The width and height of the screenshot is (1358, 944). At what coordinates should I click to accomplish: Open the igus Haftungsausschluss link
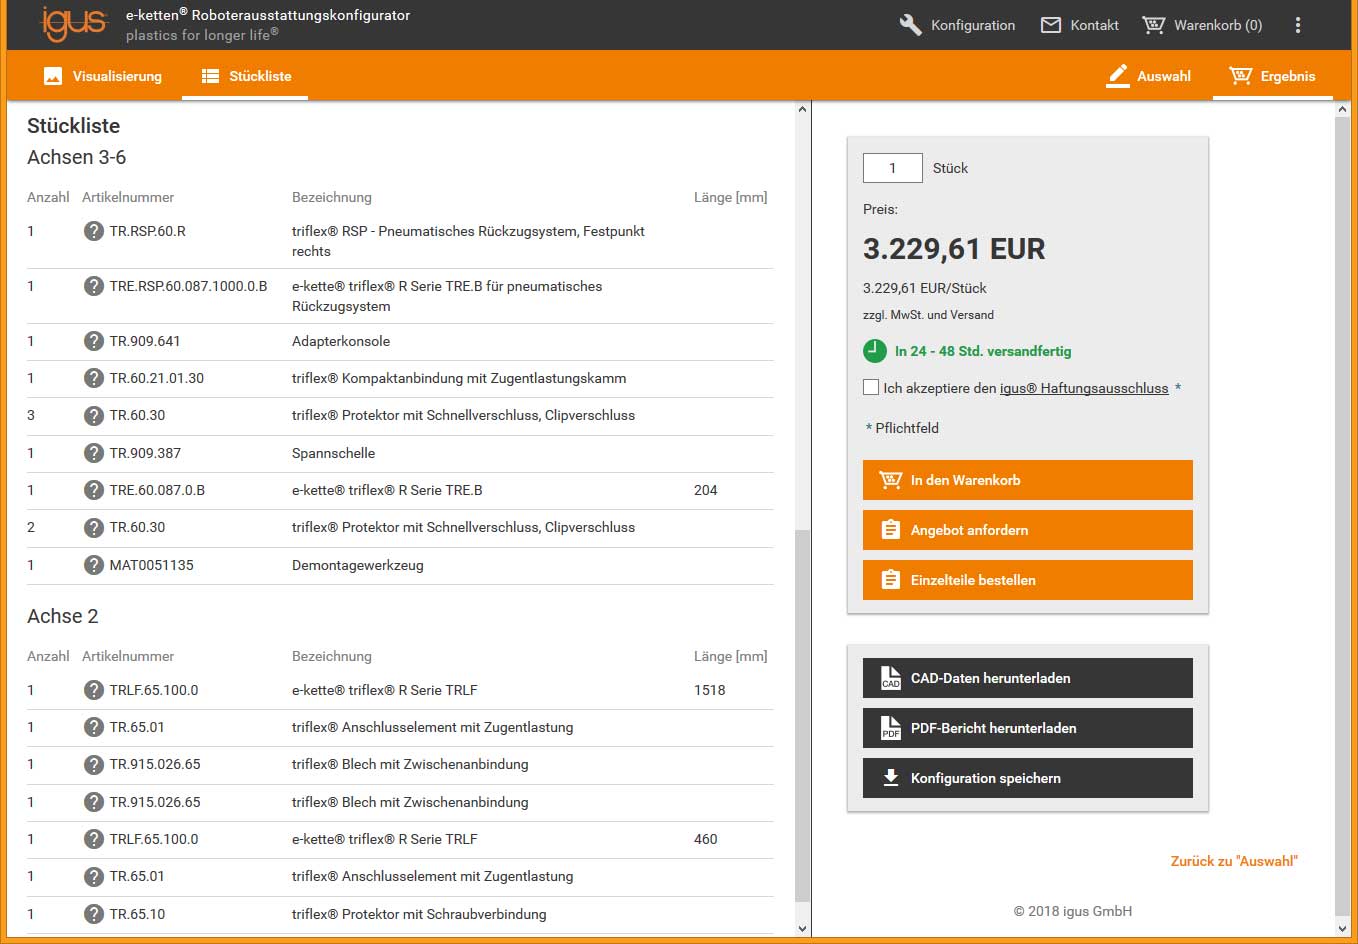pos(1084,388)
